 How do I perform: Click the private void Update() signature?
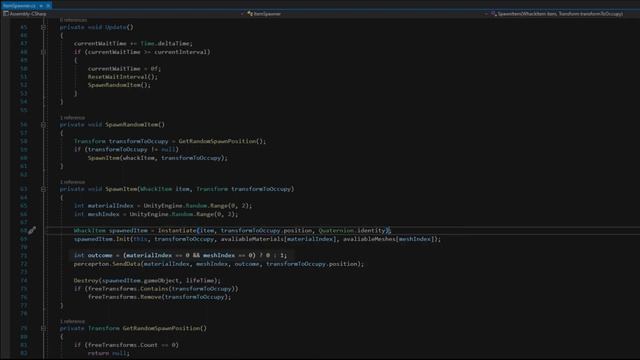97,27
